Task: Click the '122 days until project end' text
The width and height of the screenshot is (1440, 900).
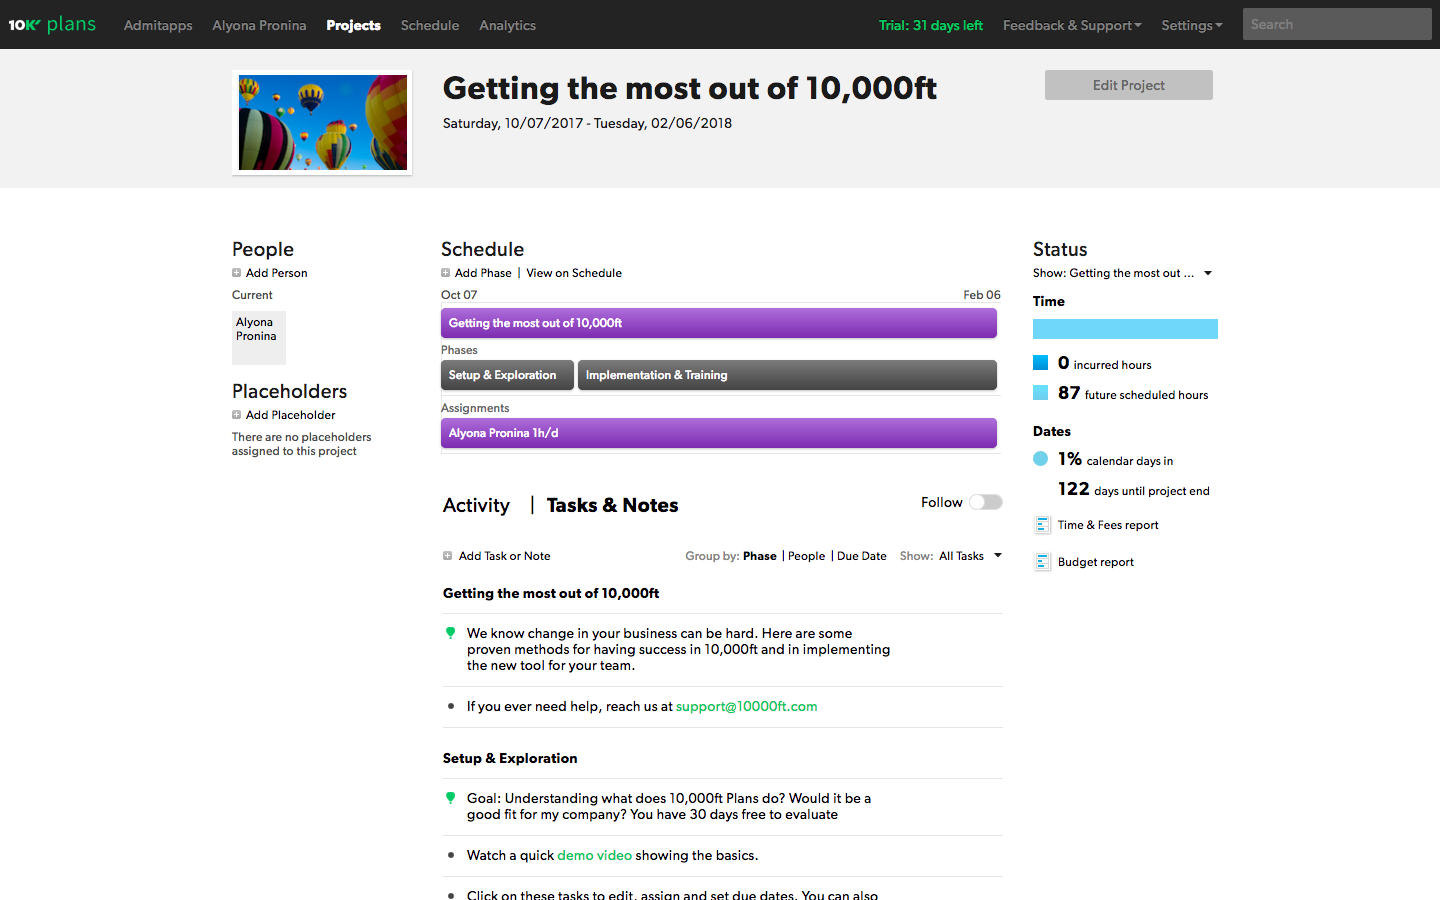Action: pyautogui.click(x=1134, y=489)
